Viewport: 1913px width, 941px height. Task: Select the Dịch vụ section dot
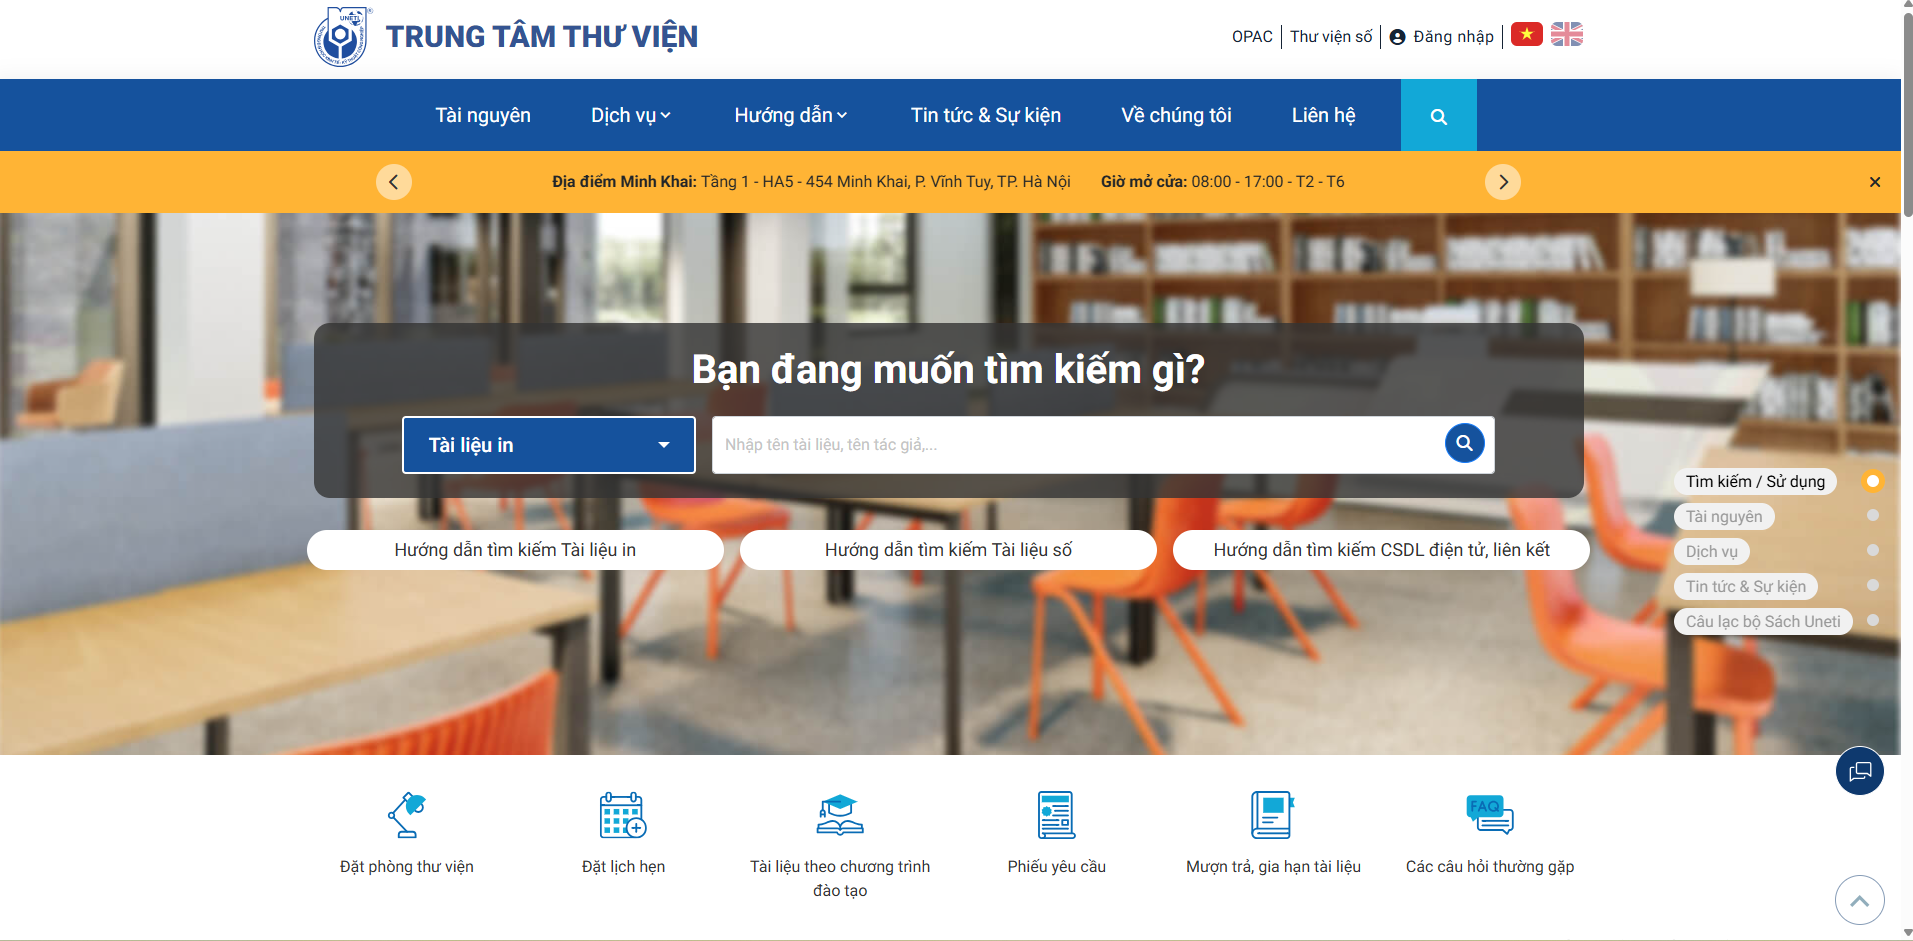point(1872,551)
